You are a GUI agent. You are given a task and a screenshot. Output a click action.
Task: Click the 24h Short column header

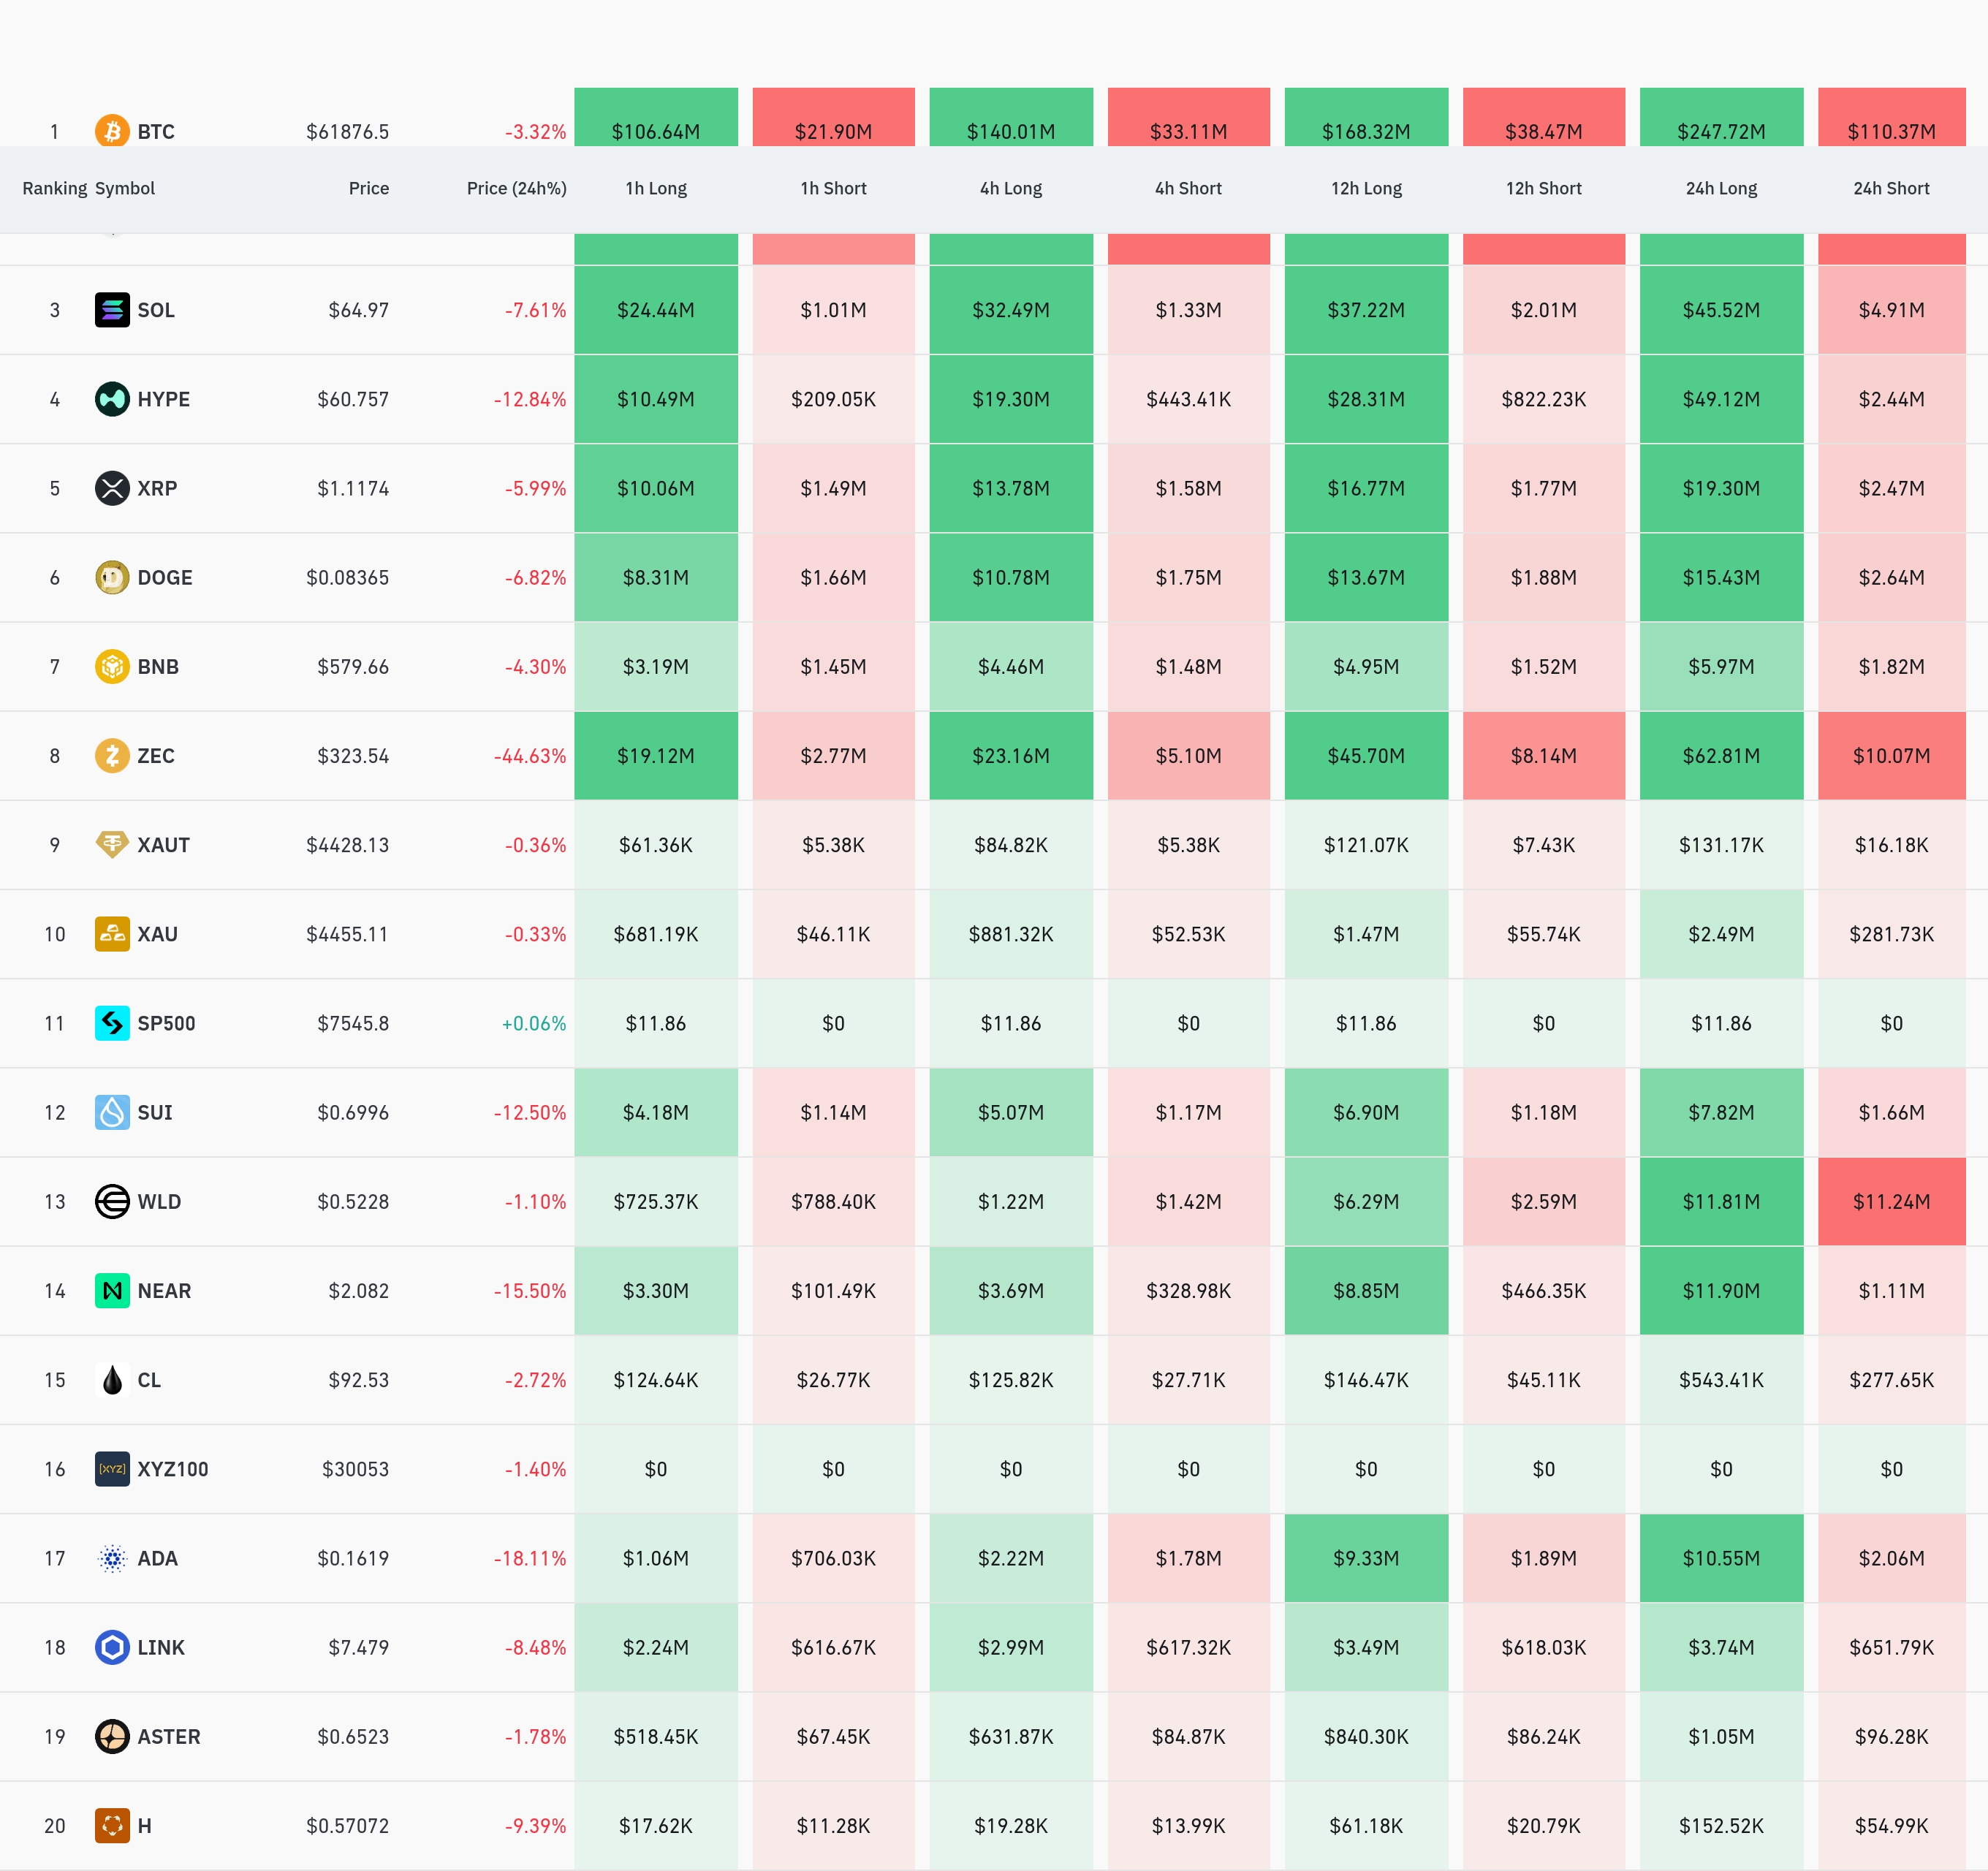point(1891,188)
